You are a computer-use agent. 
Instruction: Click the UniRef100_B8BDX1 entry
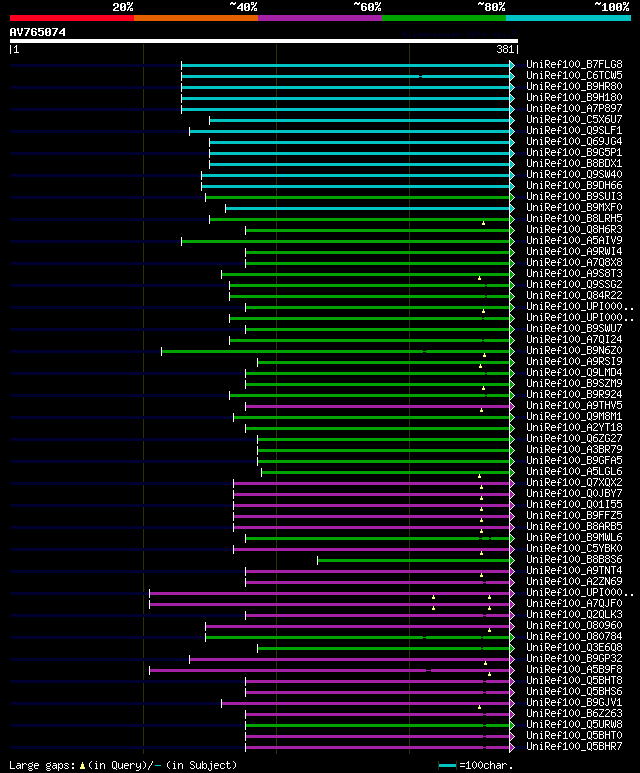coord(574,164)
